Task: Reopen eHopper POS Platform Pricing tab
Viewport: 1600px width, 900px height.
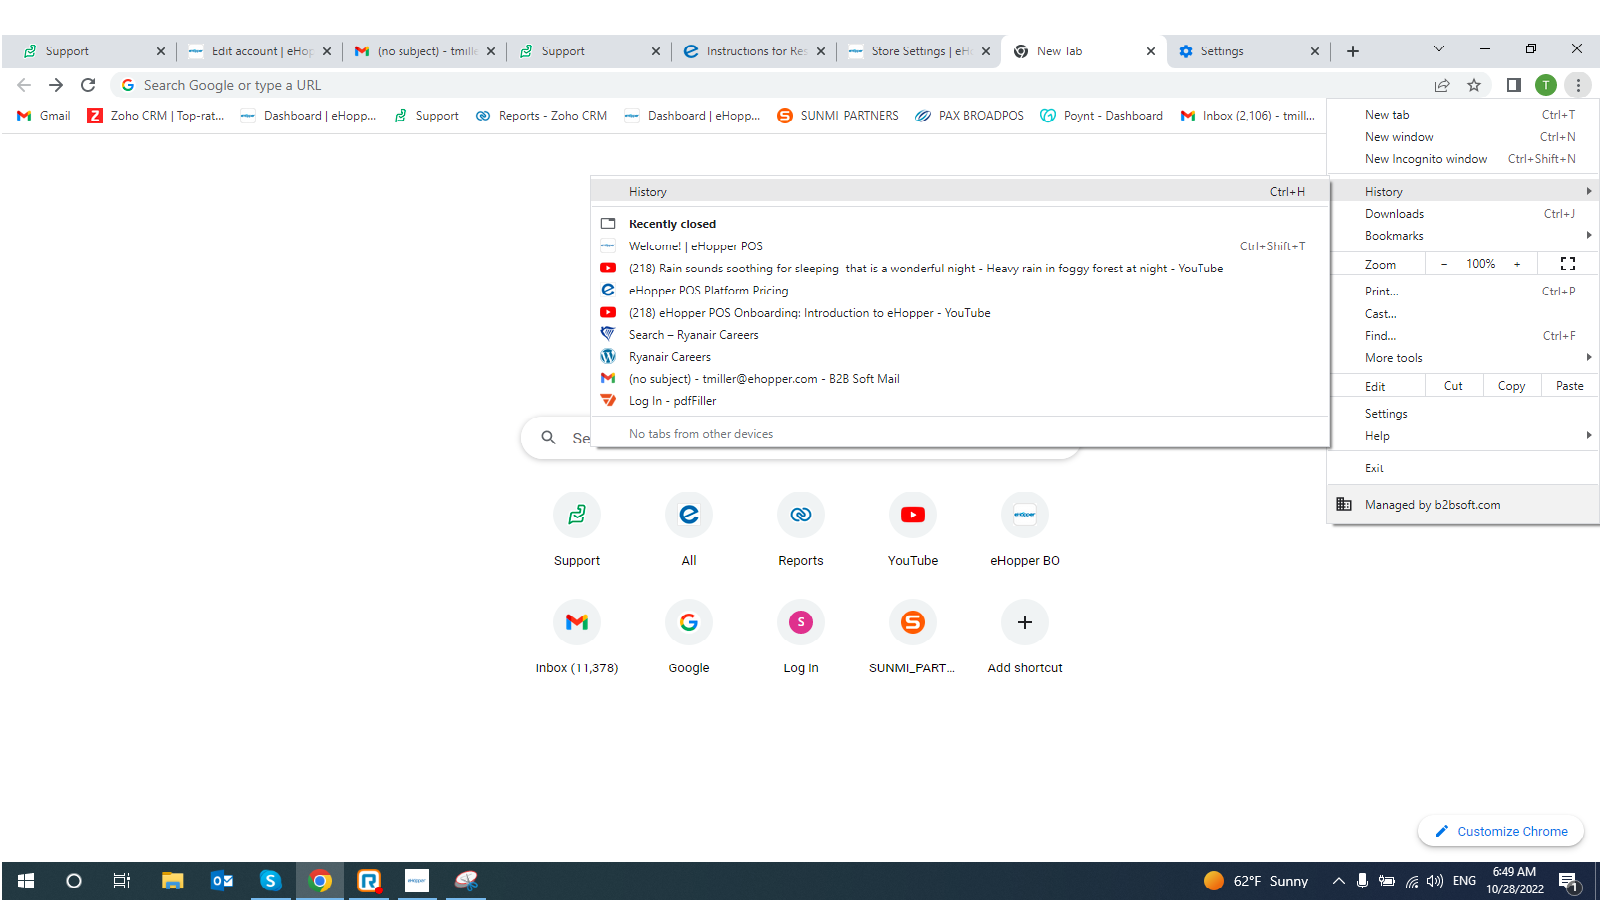Action: tap(961, 290)
